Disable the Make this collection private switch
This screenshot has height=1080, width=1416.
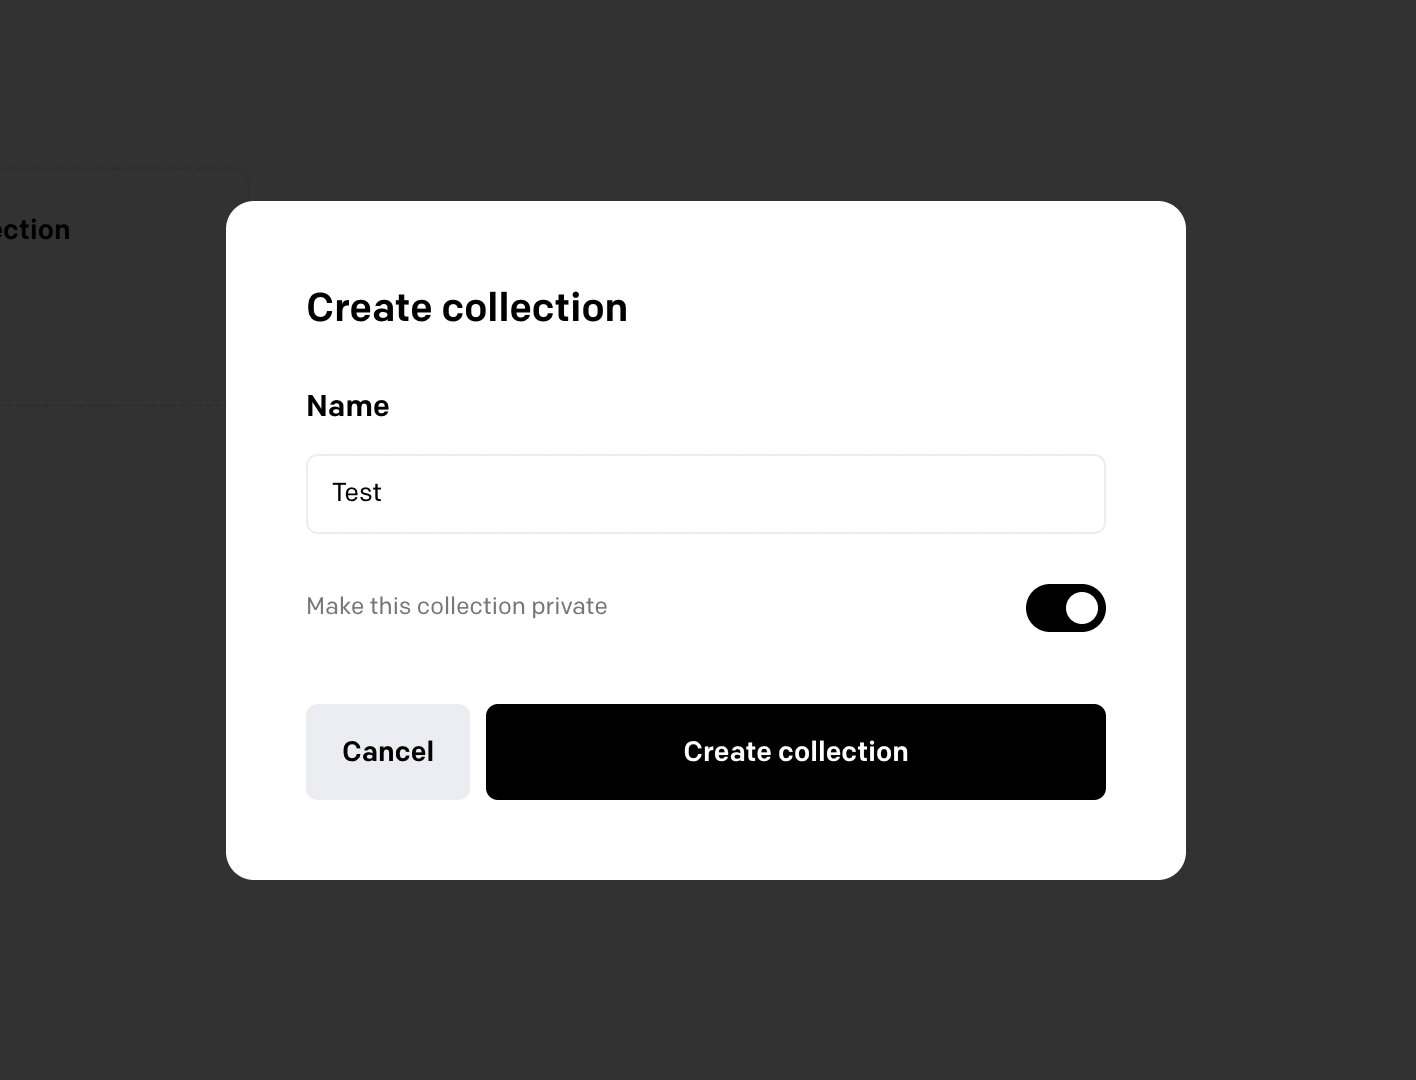click(x=1066, y=608)
